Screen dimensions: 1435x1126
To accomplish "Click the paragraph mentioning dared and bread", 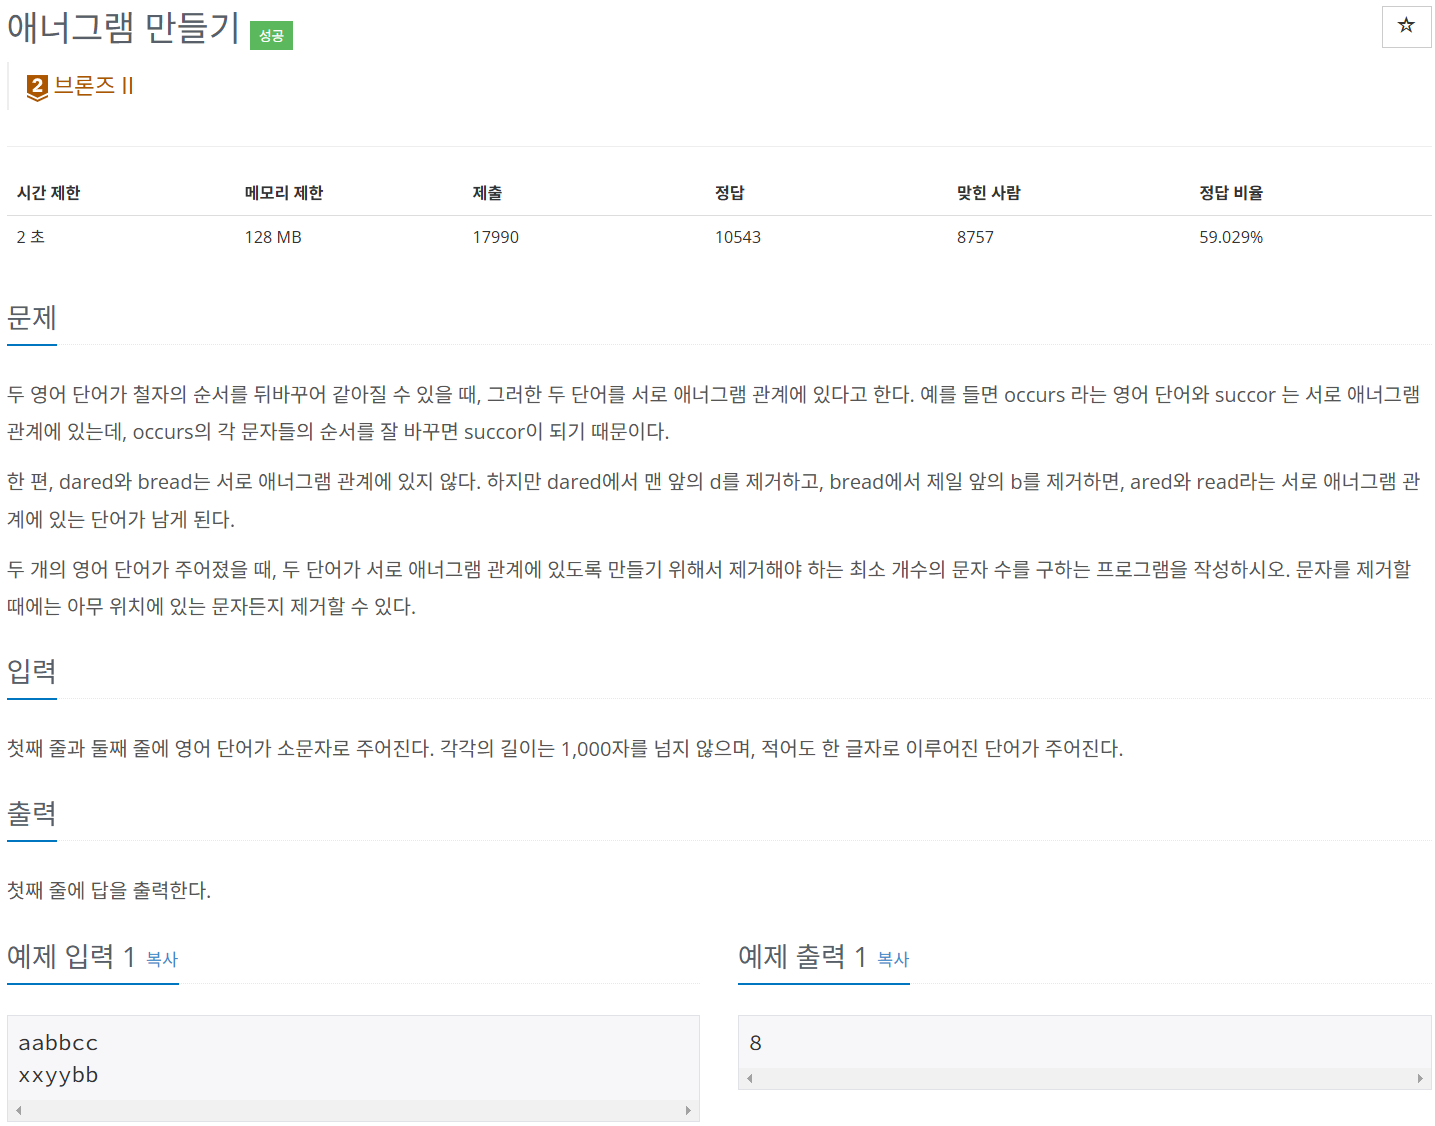I will click(x=714, y=500).
